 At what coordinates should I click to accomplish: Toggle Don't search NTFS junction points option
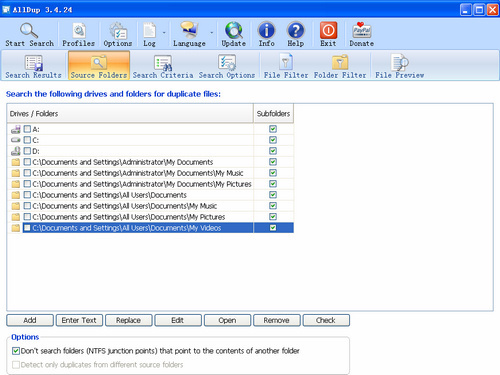16,351
